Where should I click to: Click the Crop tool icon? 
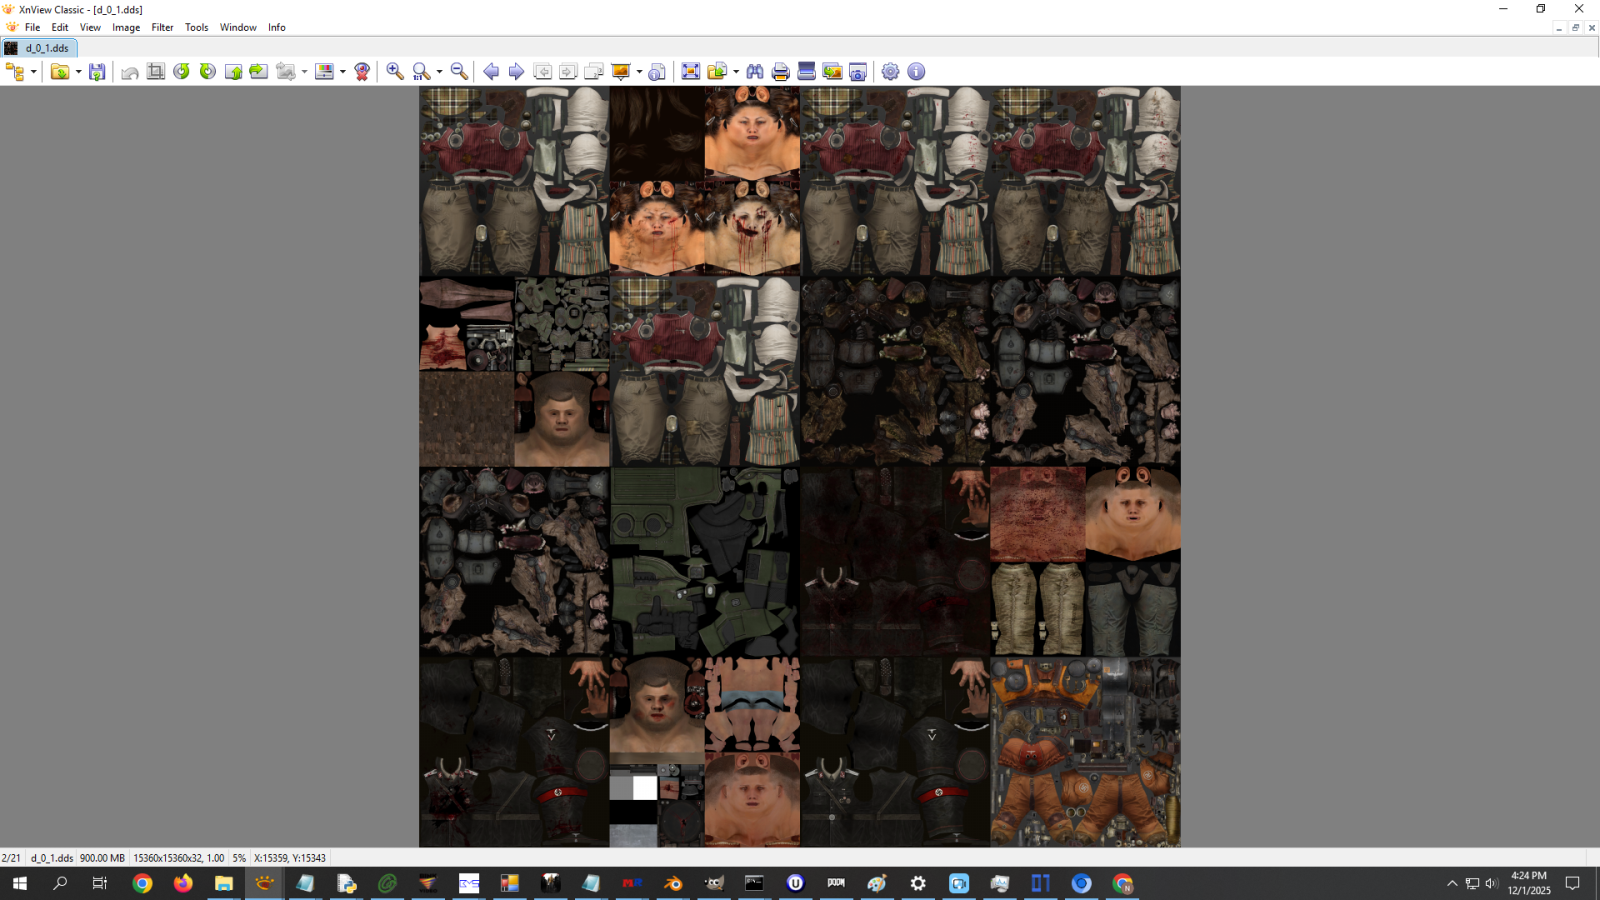coord(156,72)
